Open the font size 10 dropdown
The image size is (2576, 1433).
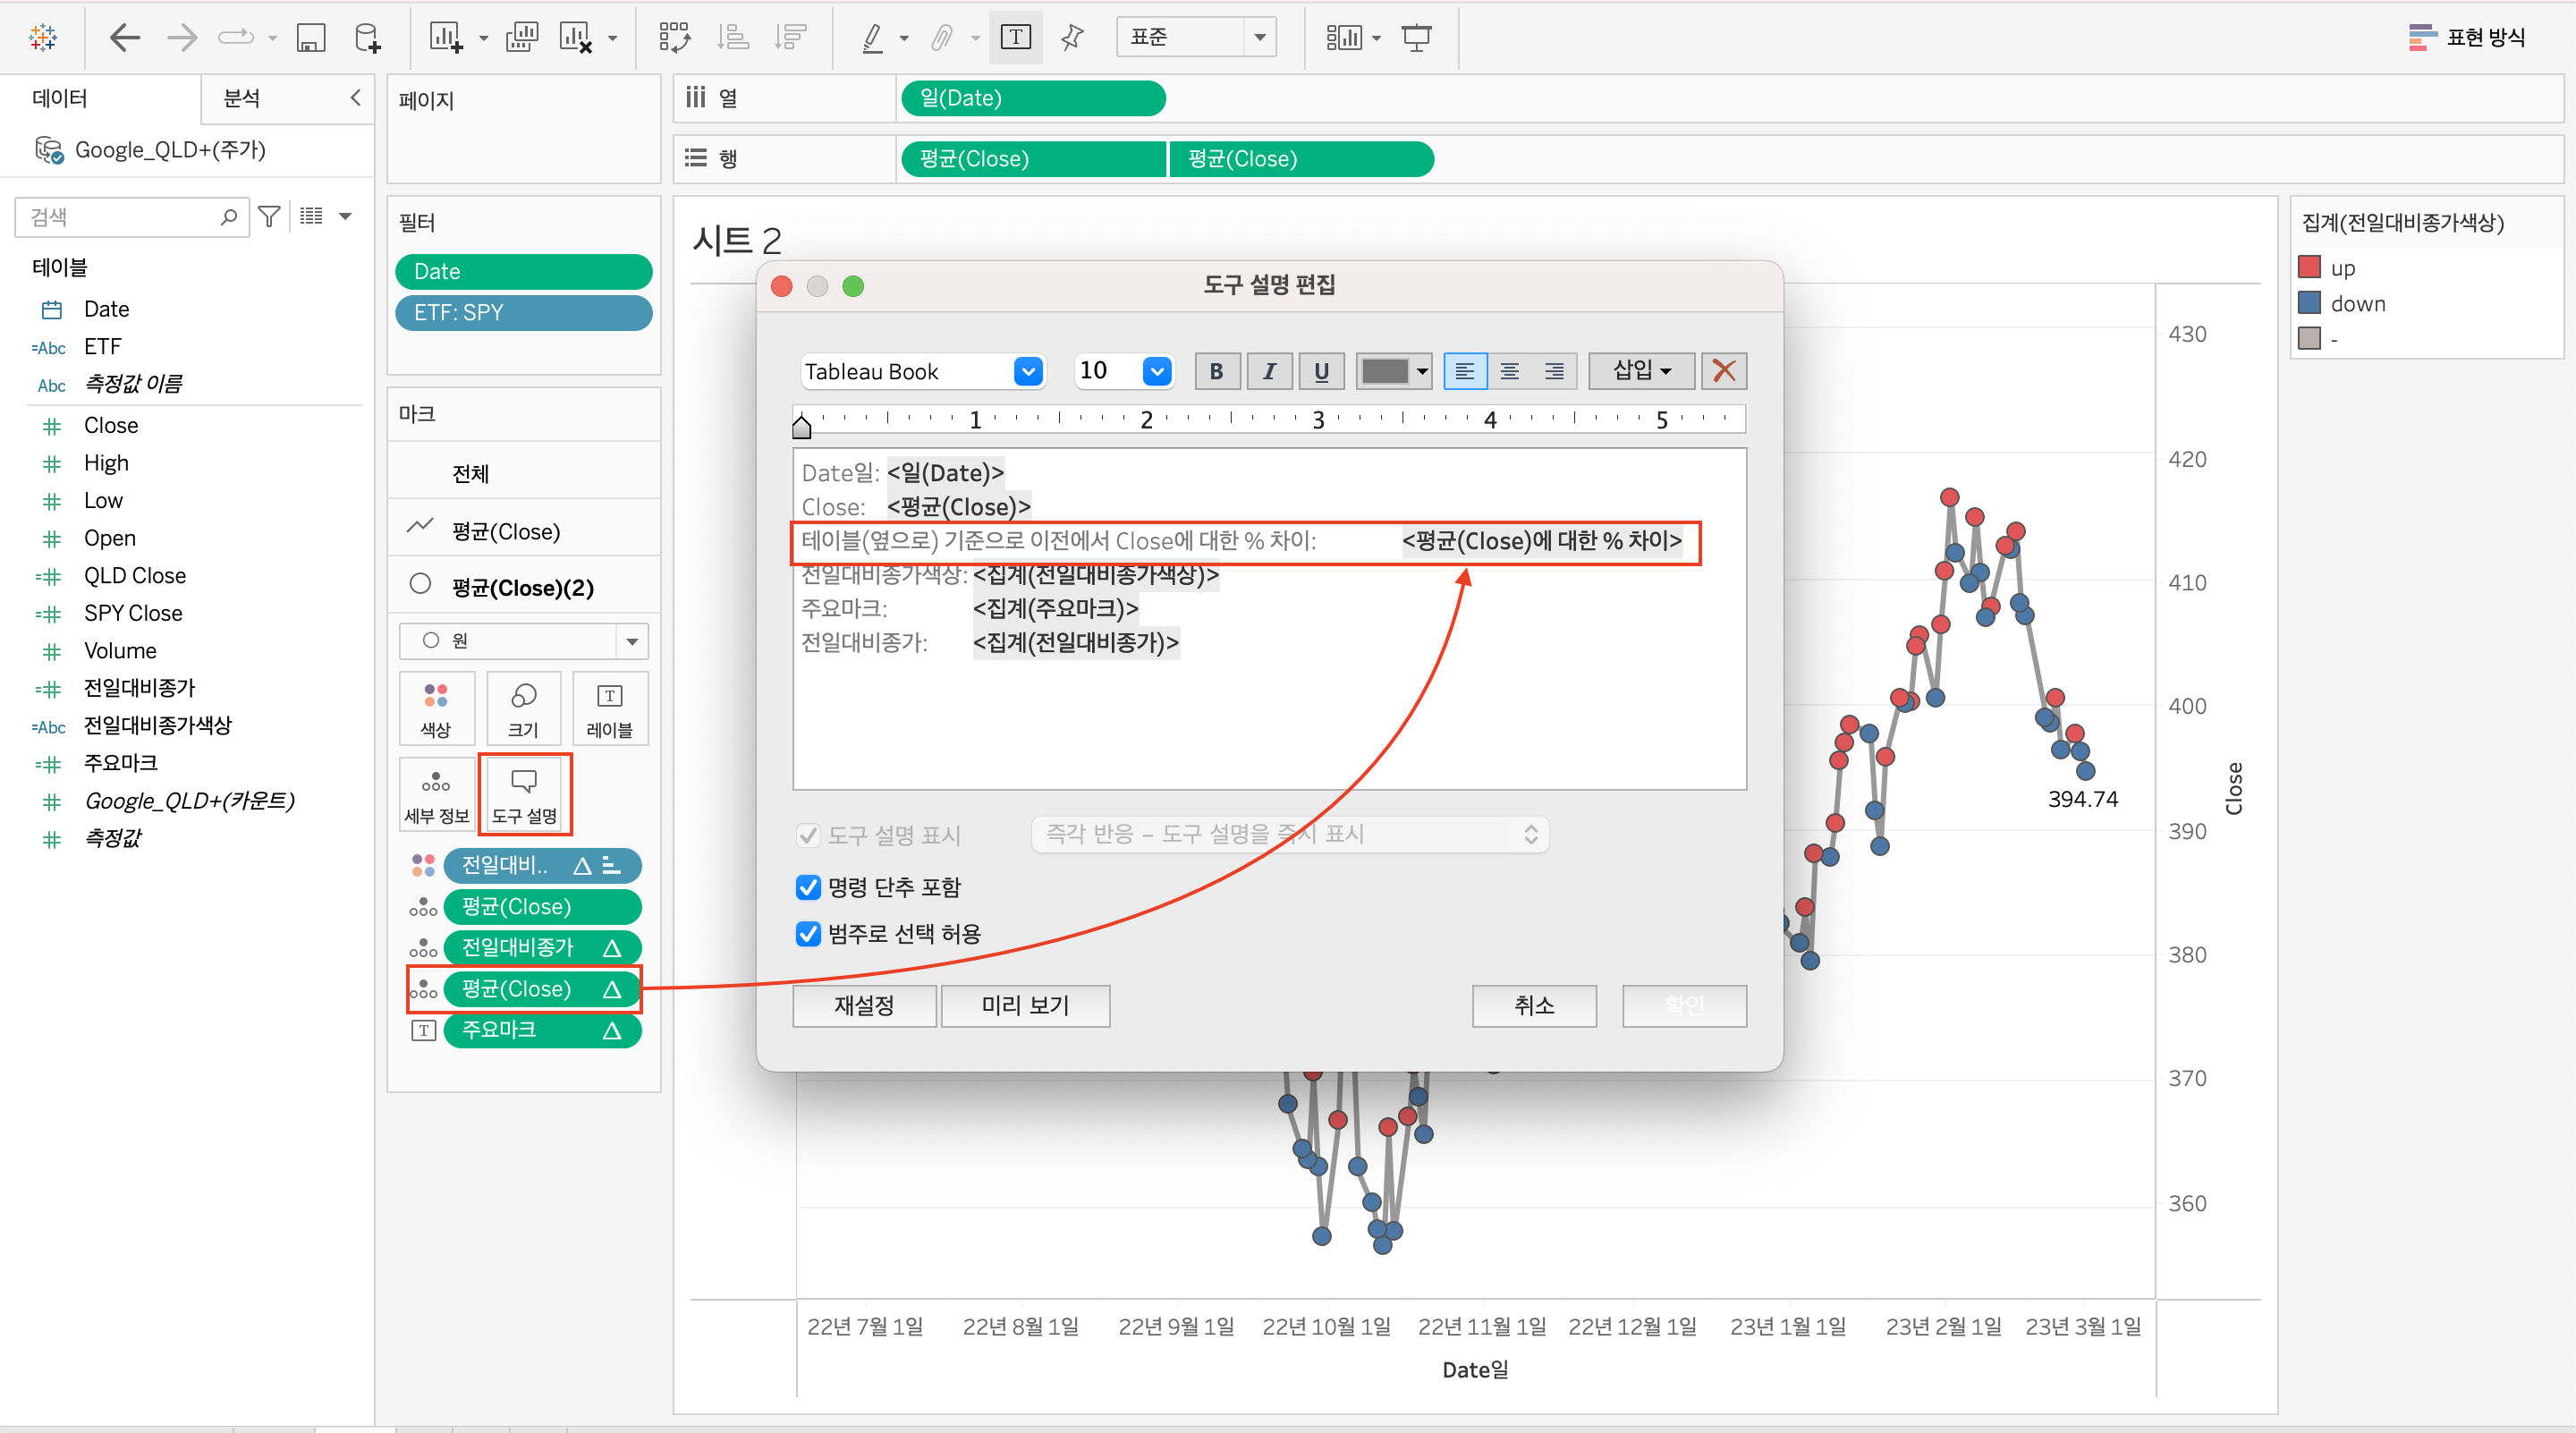(1156, 371)
